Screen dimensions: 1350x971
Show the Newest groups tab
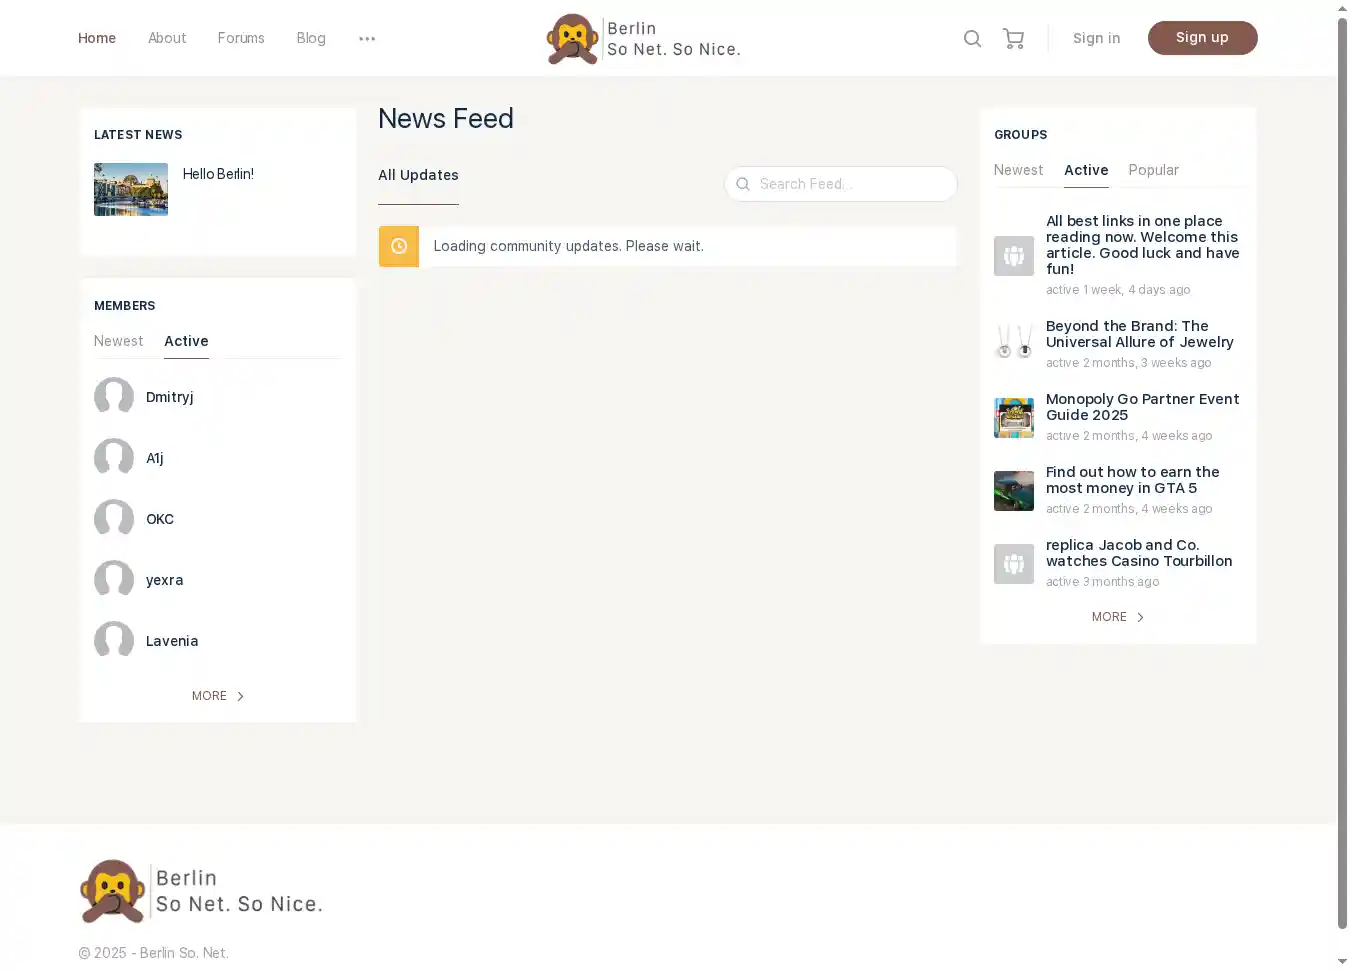click(x=1018, y=170)
